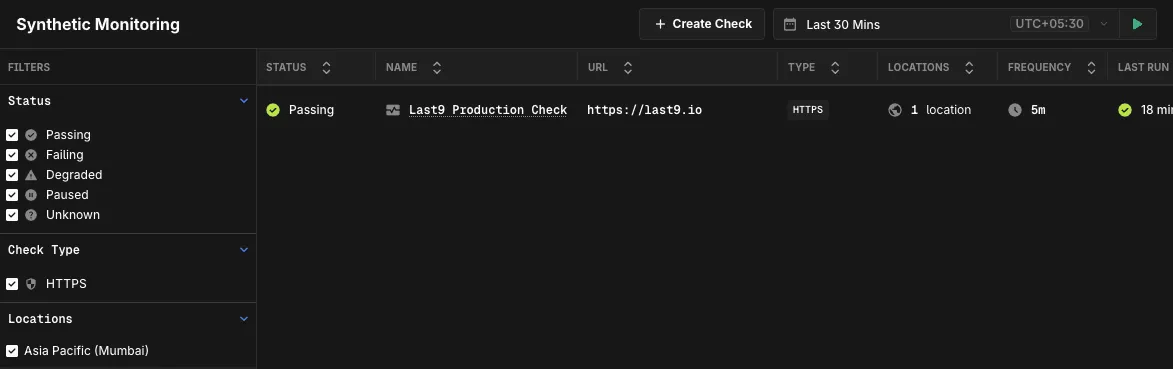Collapse the Locations filter section
1173x369 pixels.
pos(243,318)
